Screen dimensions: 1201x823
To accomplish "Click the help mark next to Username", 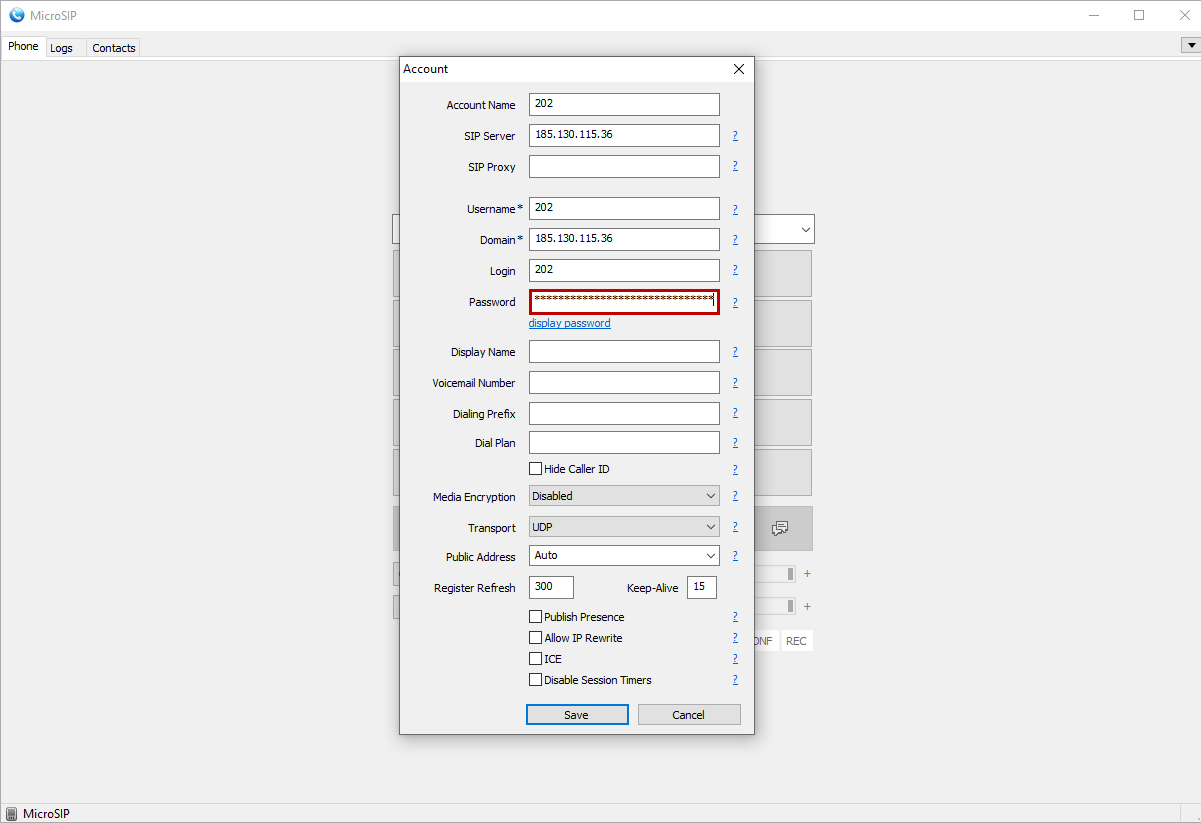I will pyautogui.click(x=735, y=209).
